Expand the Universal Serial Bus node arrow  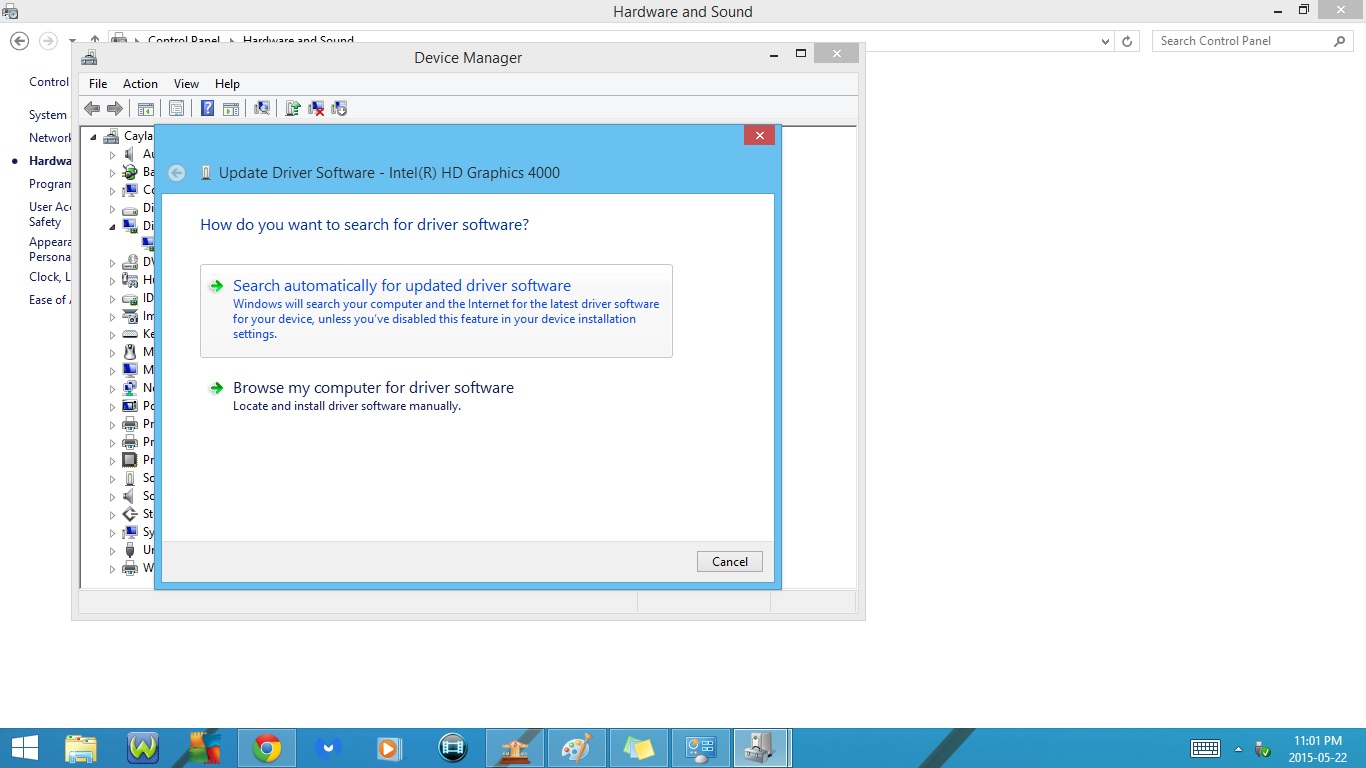pyautogui.click(x=113, y=551)
